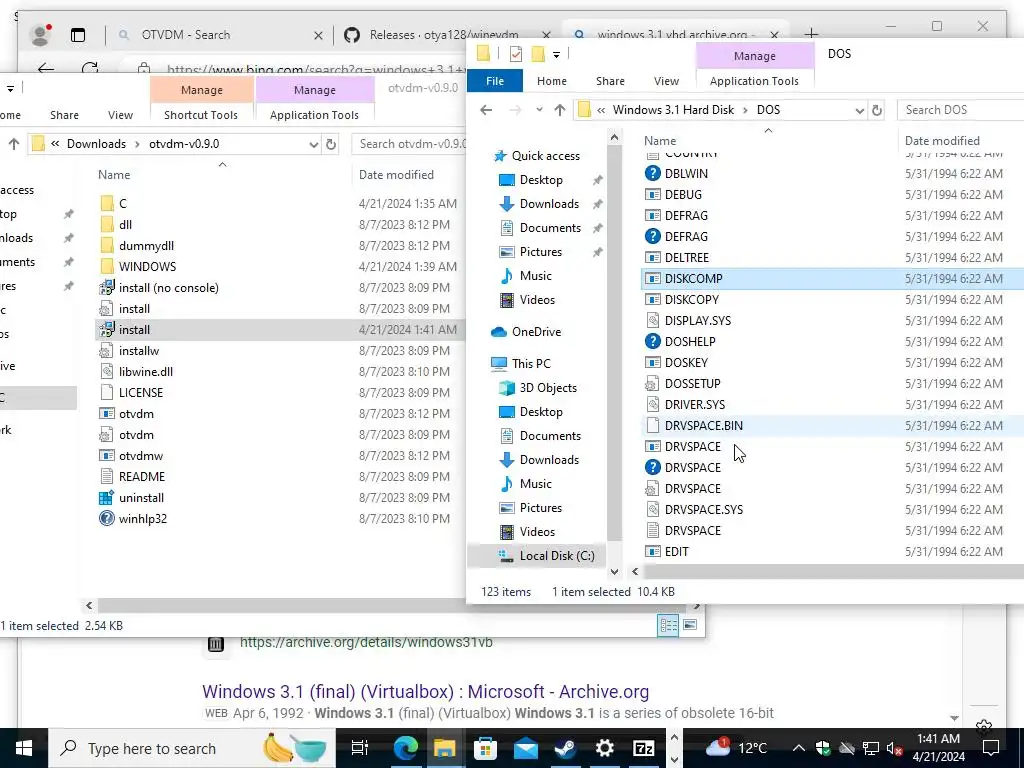1024x768 pixels.
Task: Select the WINDOWS folder in otvdm window
Action: pyautogui.click(x=147, y=266)
